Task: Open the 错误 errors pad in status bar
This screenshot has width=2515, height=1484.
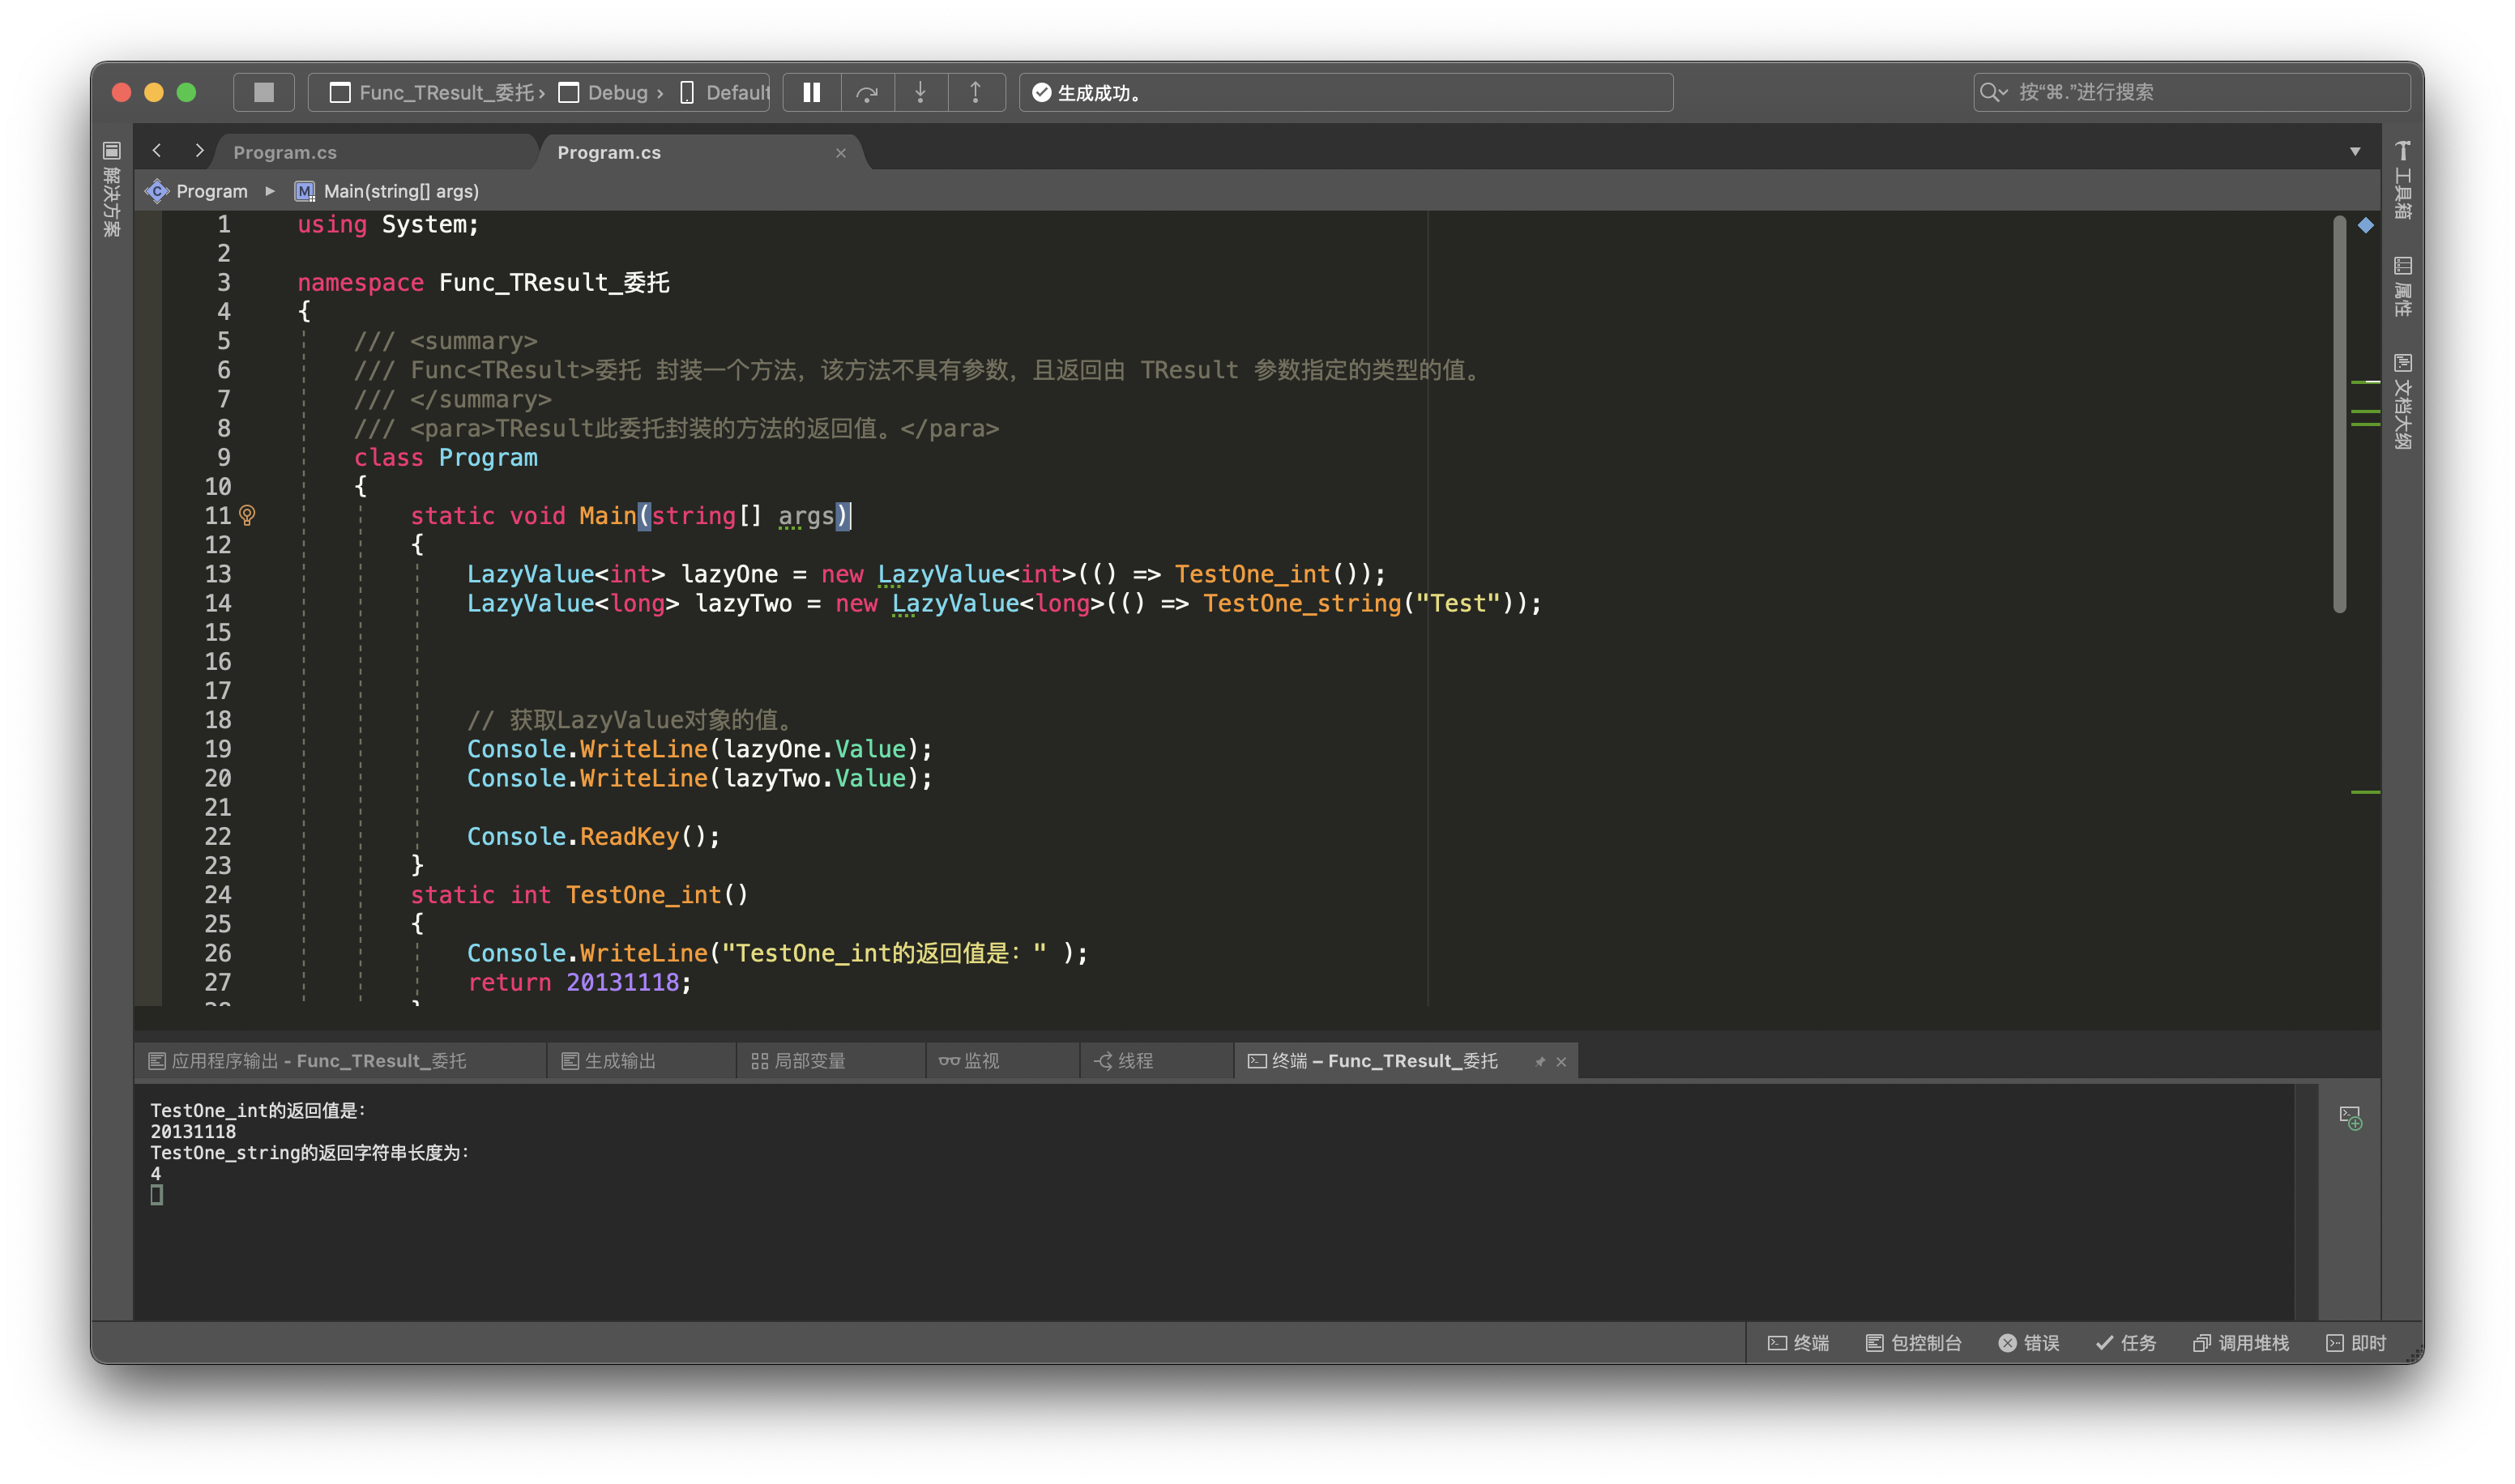Action: pos(2029,1343)
